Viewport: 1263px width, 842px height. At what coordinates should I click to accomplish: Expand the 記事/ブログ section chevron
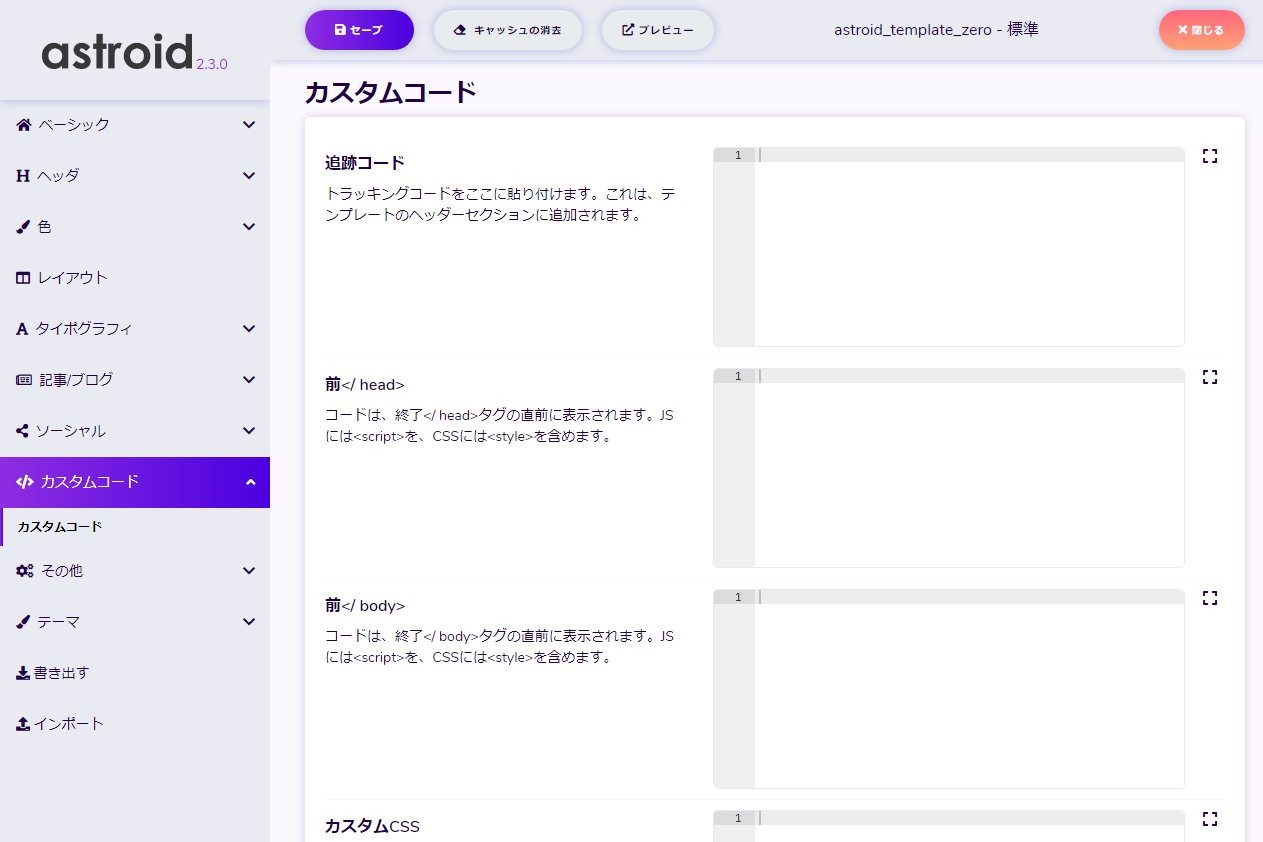coord(249,380)
